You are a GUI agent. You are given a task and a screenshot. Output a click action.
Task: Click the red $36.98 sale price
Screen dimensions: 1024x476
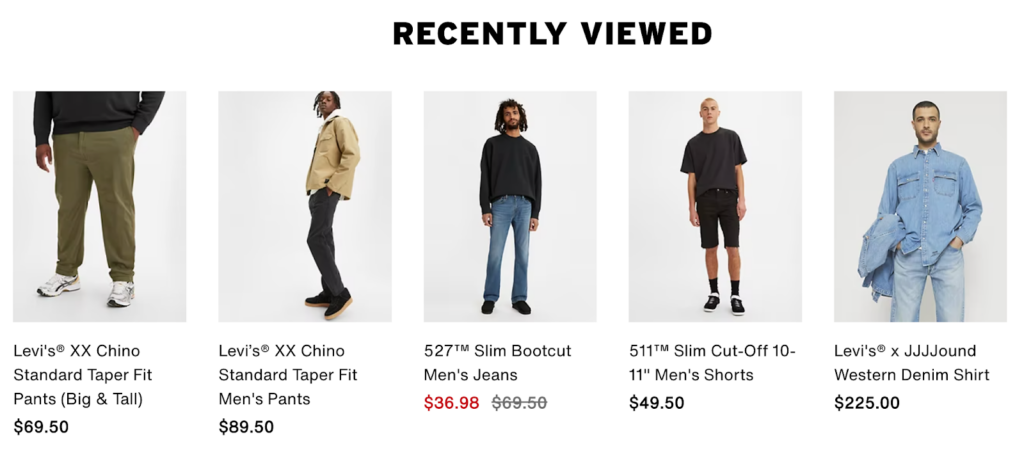451,403
